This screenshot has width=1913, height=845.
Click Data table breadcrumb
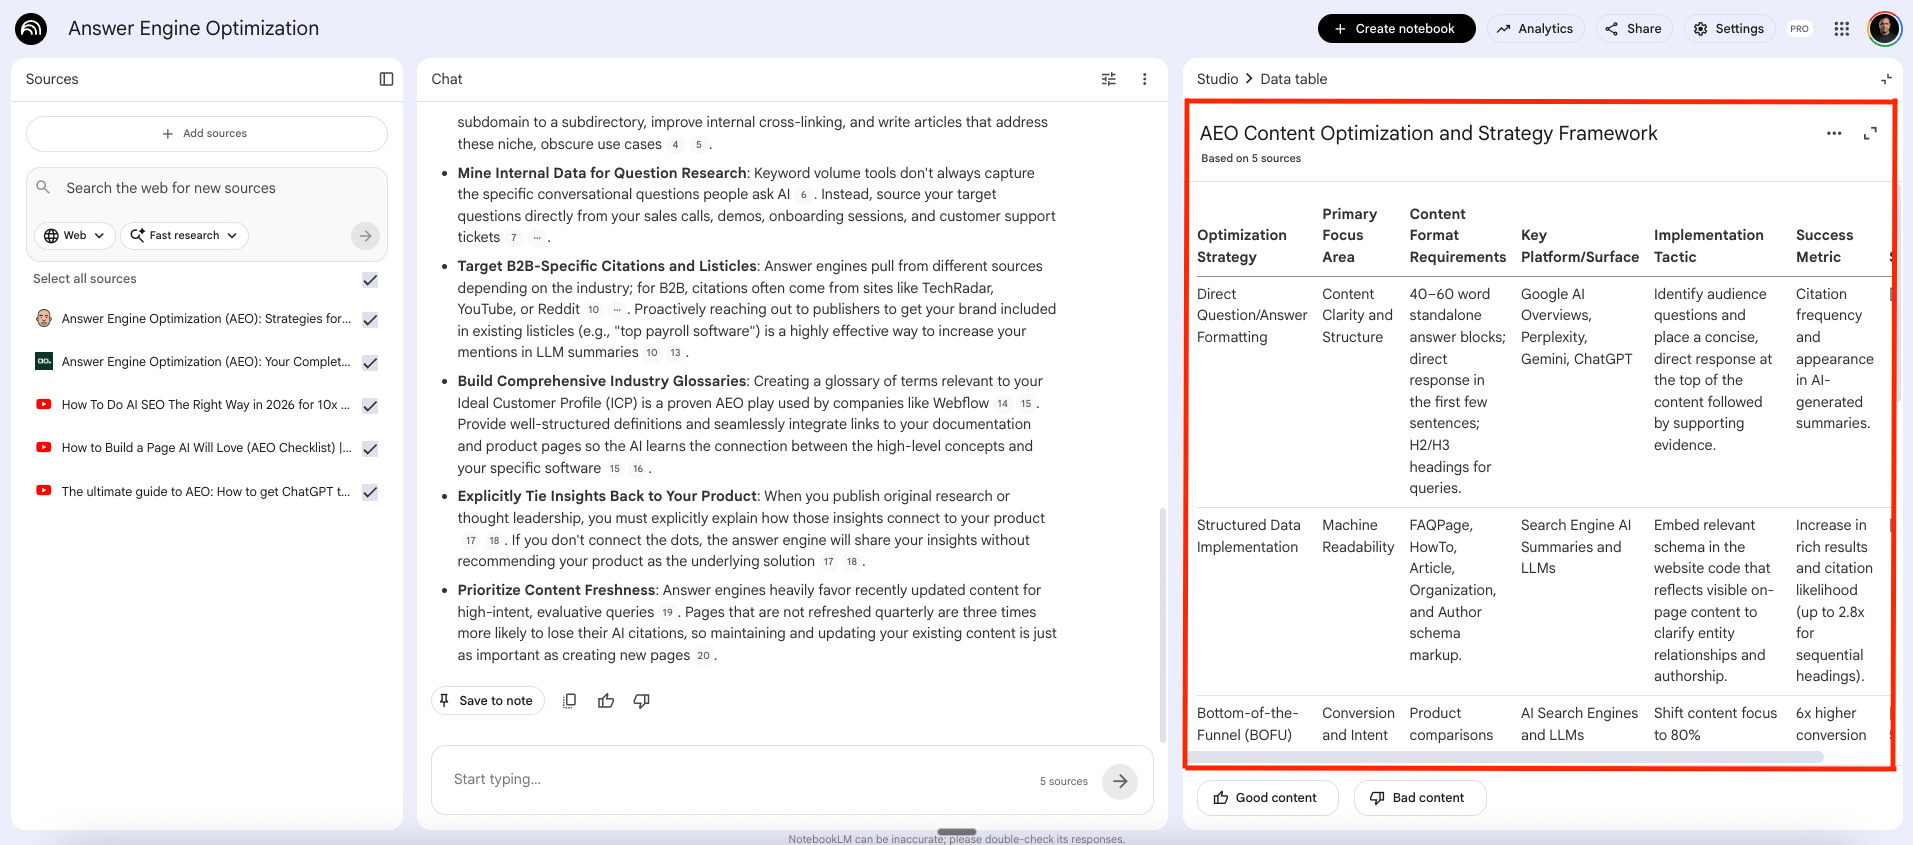pos(1293,79)
